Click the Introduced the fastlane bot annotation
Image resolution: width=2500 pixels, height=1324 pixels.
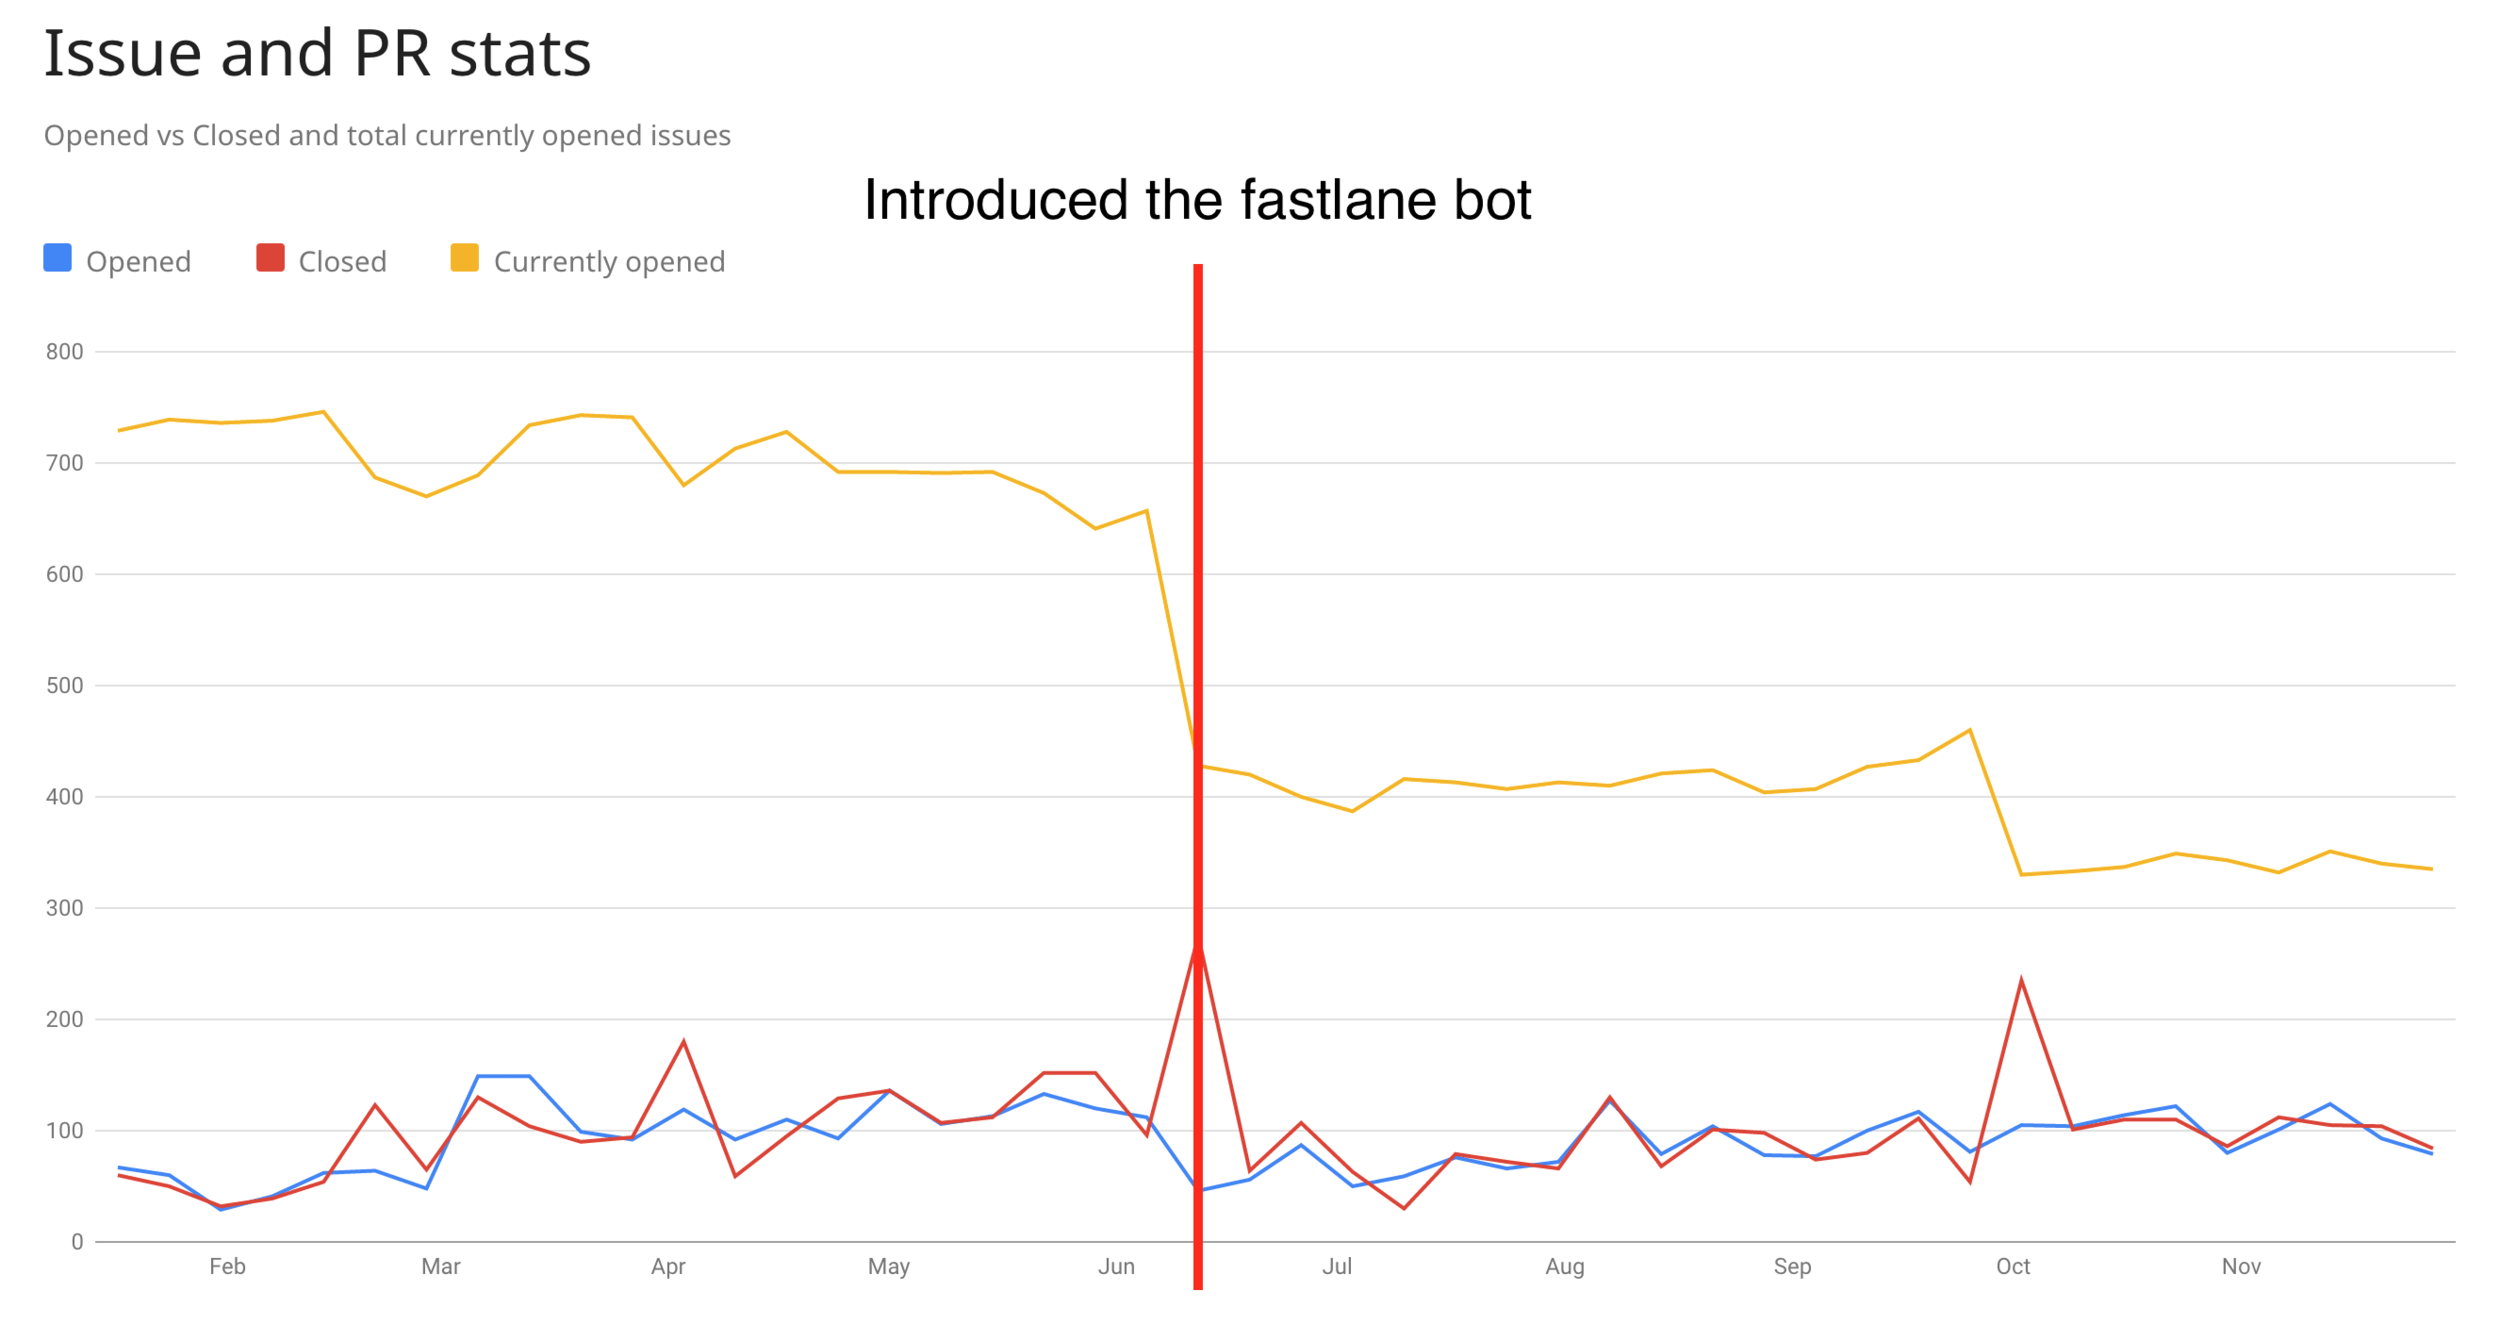point(1197,199)
